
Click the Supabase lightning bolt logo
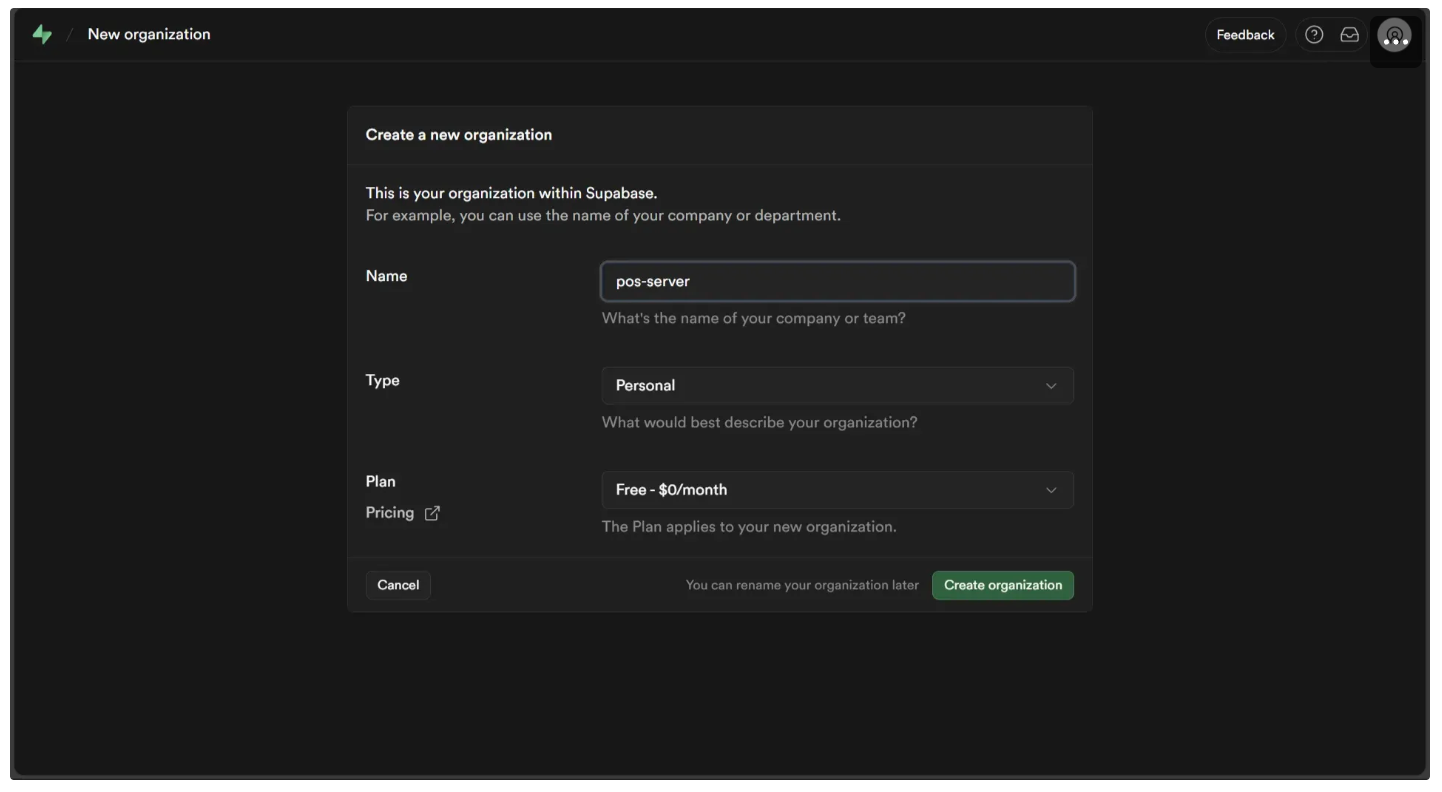click(42, 34)
